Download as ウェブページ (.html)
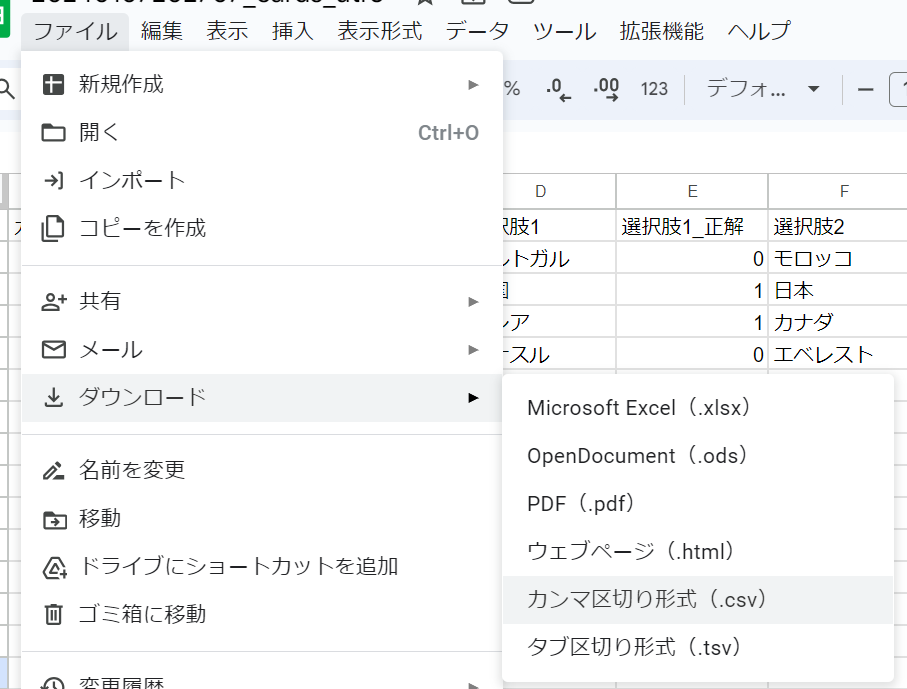Viewport: 907px width, 689px height. point(698,552)
